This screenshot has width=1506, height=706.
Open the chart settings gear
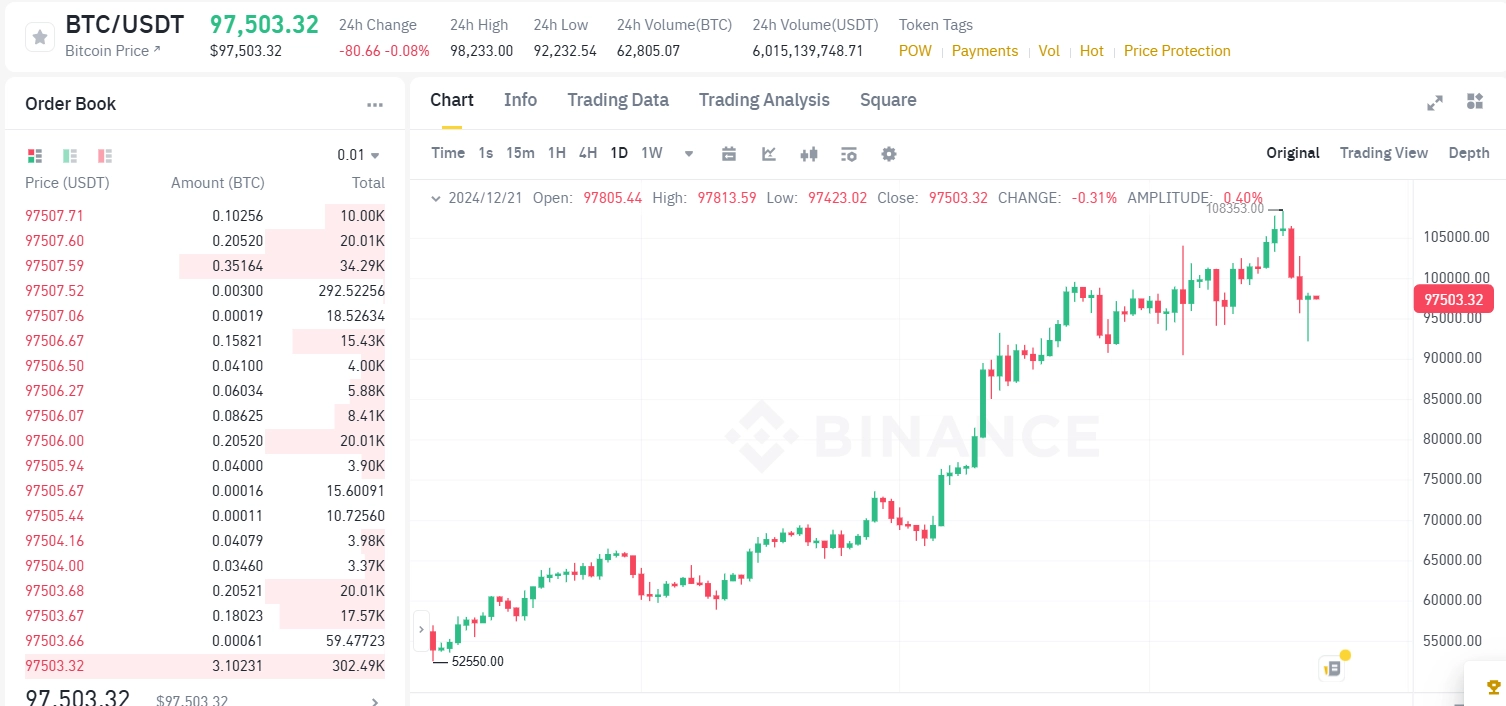pyautogui.click(x=889, y=153)
